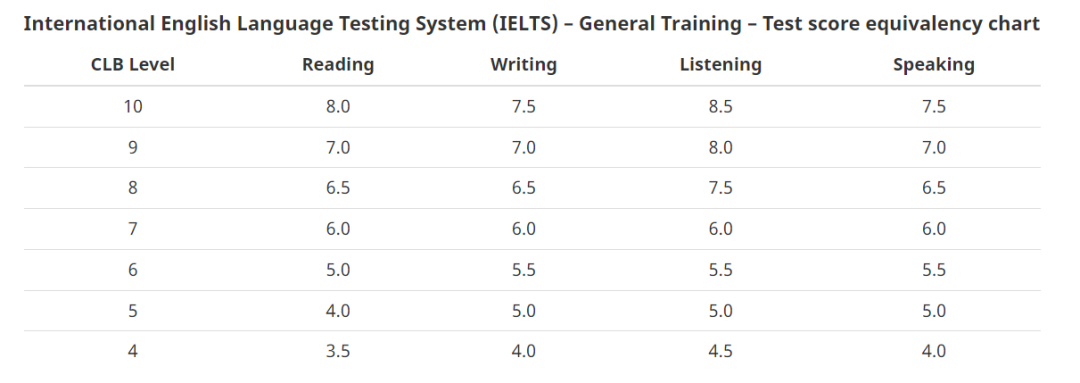1080x383 pixels.
Task: Select CLB Level 6 cell
Action: (x=132, y=270)
